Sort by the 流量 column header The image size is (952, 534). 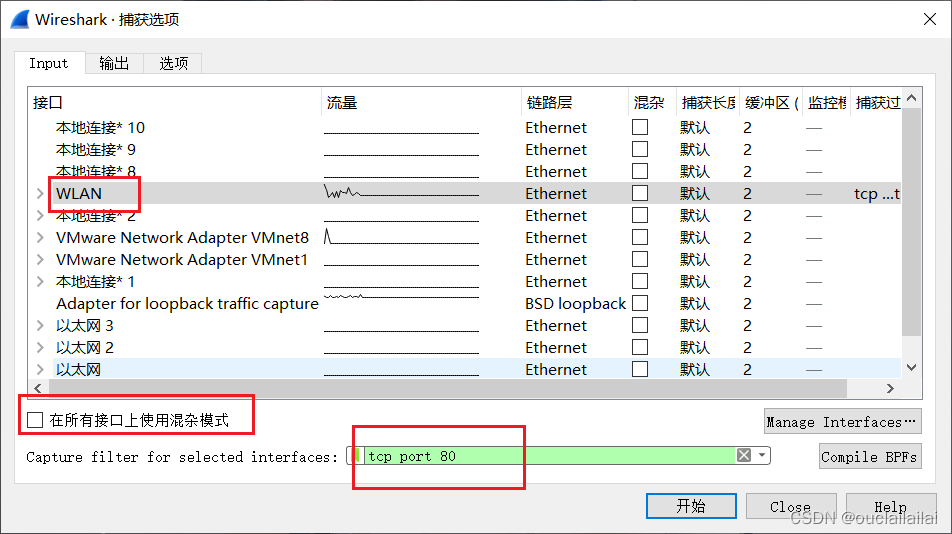421,103
